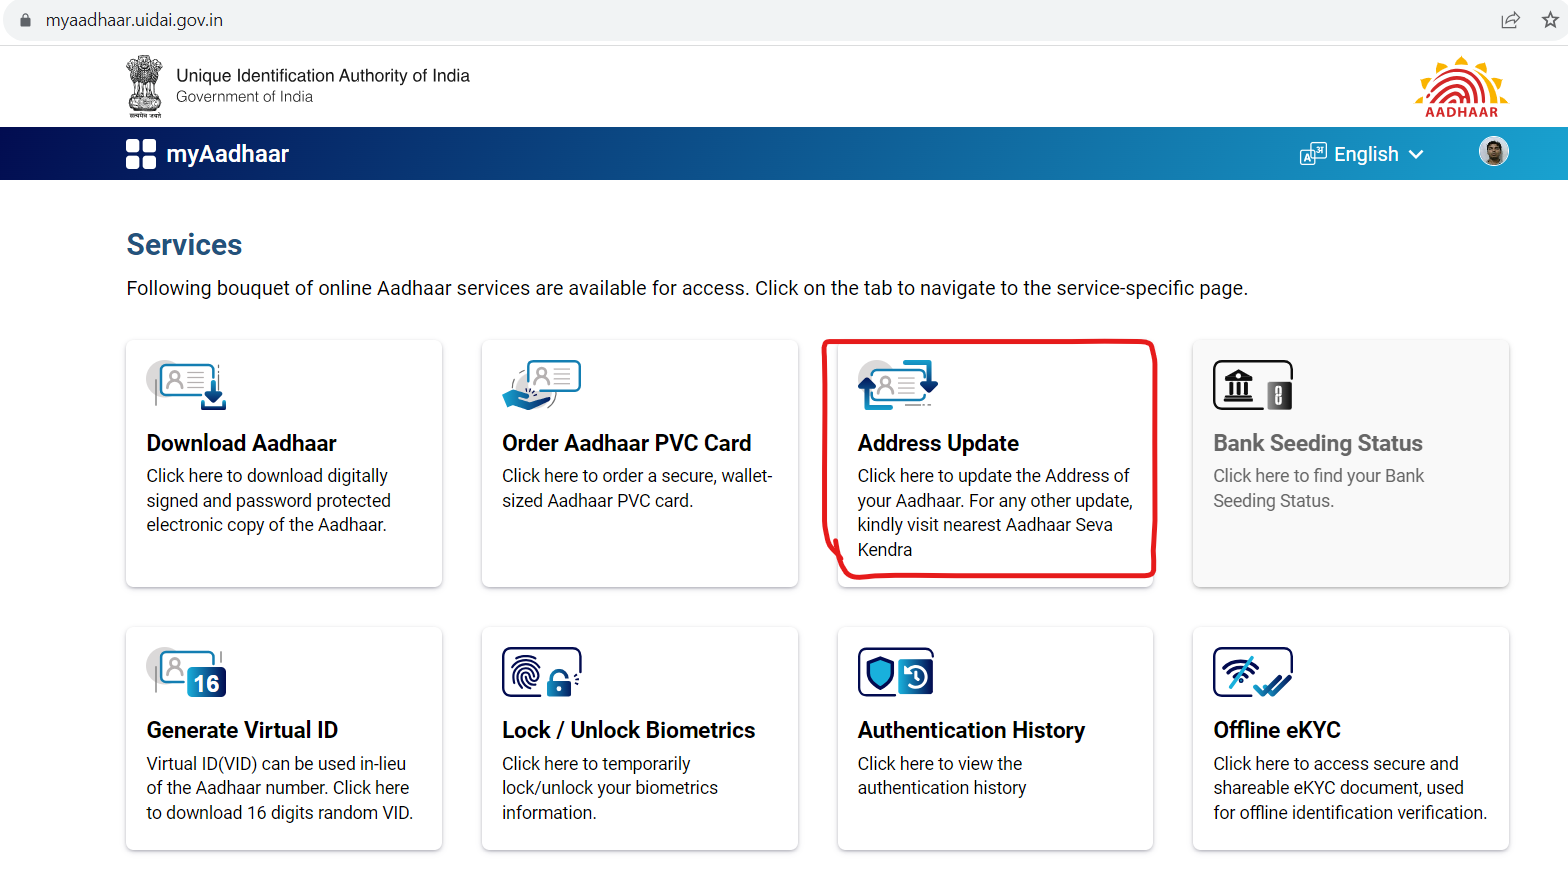The image size is (1568, 880).
Task: Open the Address Update service title
Action: [938, 443]
